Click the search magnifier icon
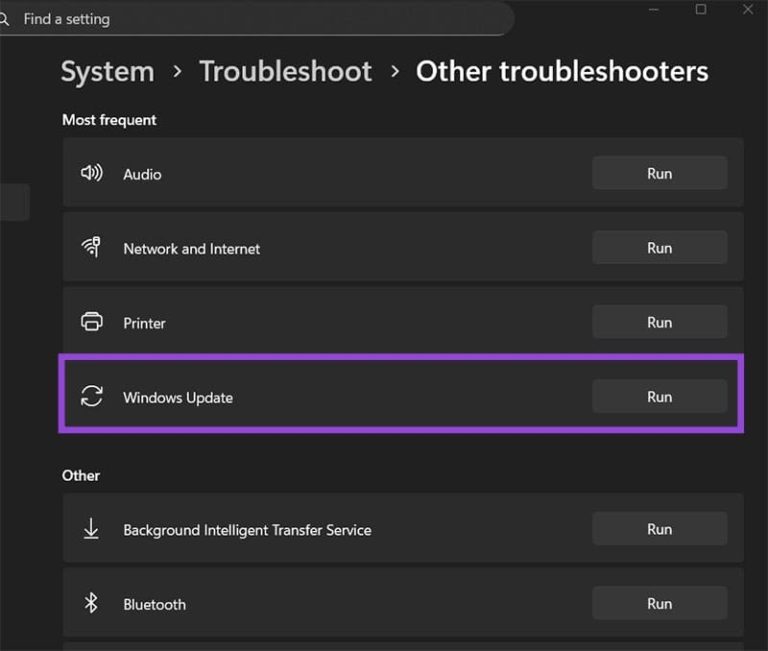 (x=4, y=19)
